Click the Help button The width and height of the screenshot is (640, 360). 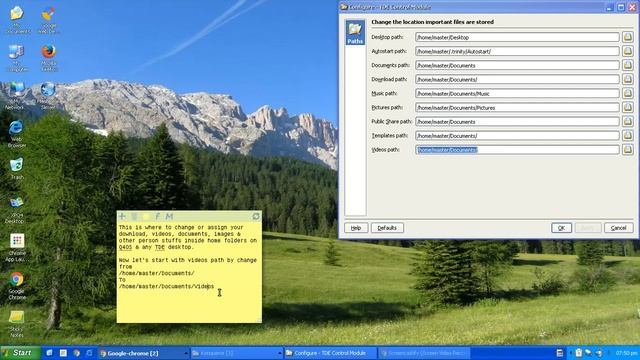[x=356, y=228]
